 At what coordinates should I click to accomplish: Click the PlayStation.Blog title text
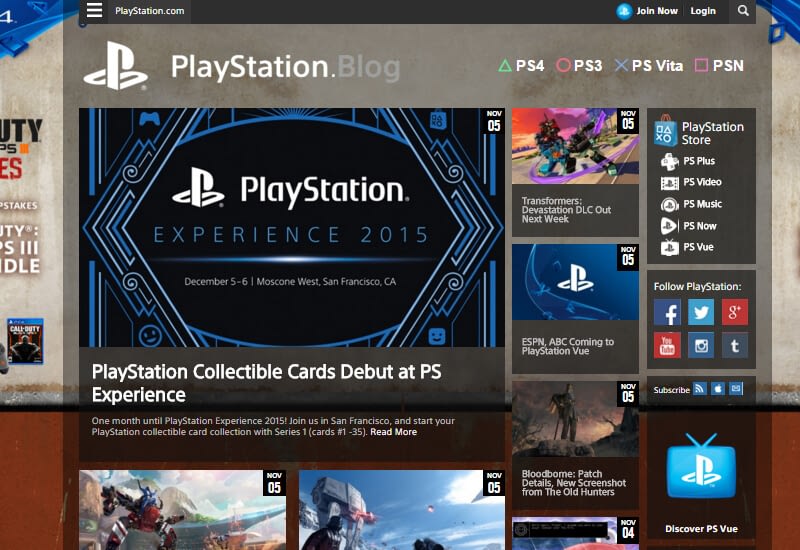(285, 67)
